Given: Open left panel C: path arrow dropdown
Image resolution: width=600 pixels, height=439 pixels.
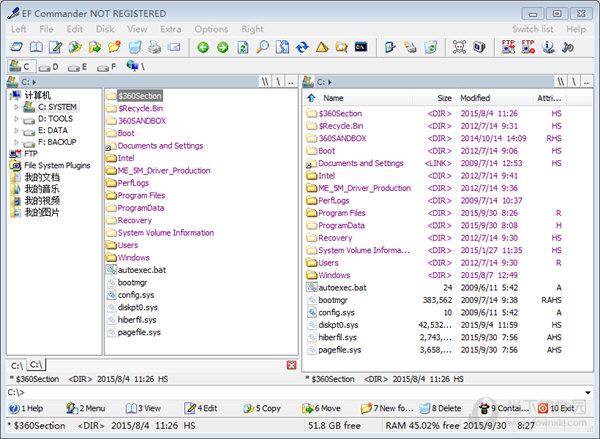Looking at the screenshot, I should click(x=34, y=82).
